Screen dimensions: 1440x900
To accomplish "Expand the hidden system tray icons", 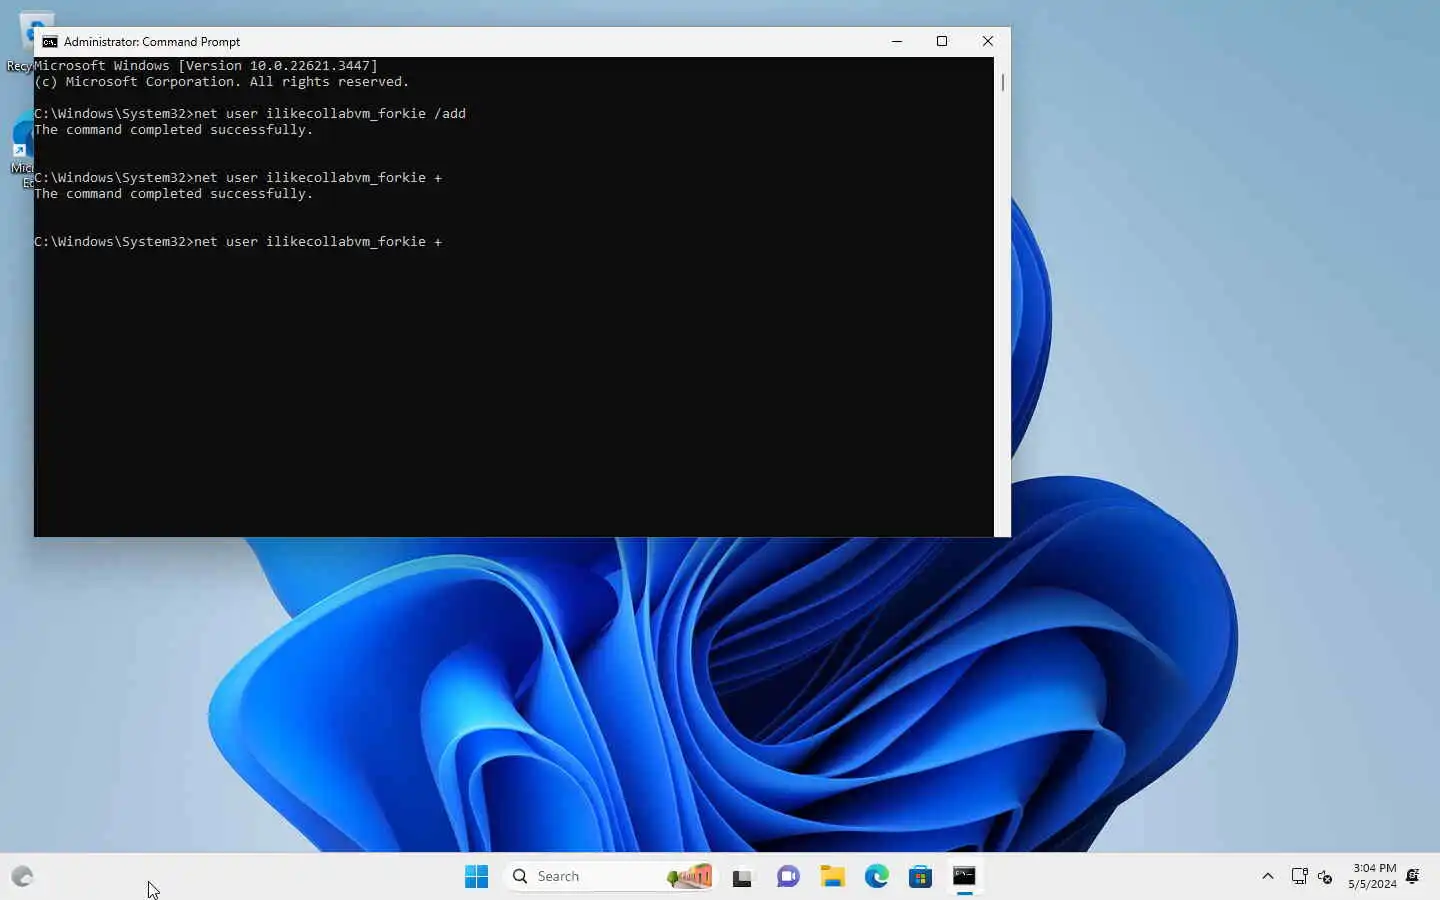I will [1268, 876].
